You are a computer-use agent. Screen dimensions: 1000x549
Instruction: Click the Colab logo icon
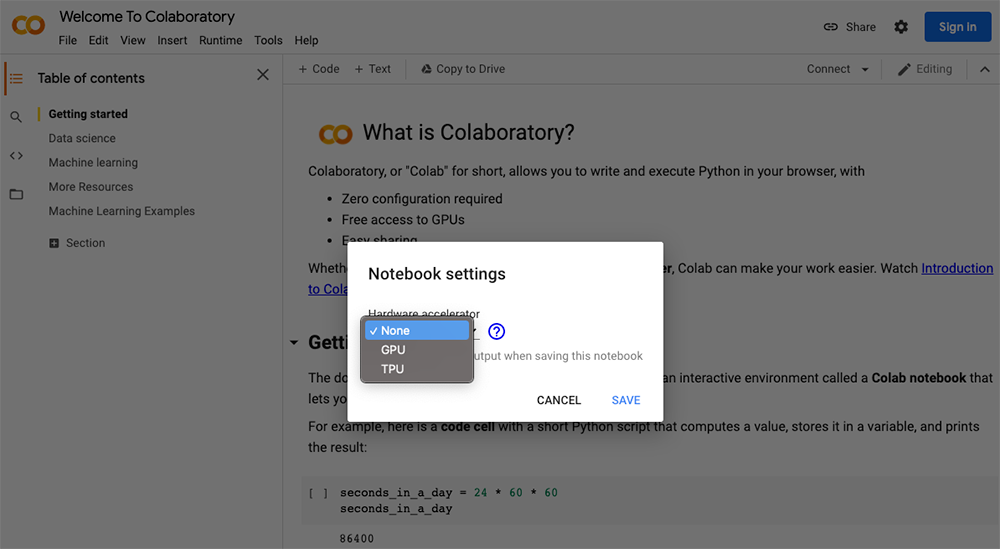pyautogui.click(x=28, y=26)
